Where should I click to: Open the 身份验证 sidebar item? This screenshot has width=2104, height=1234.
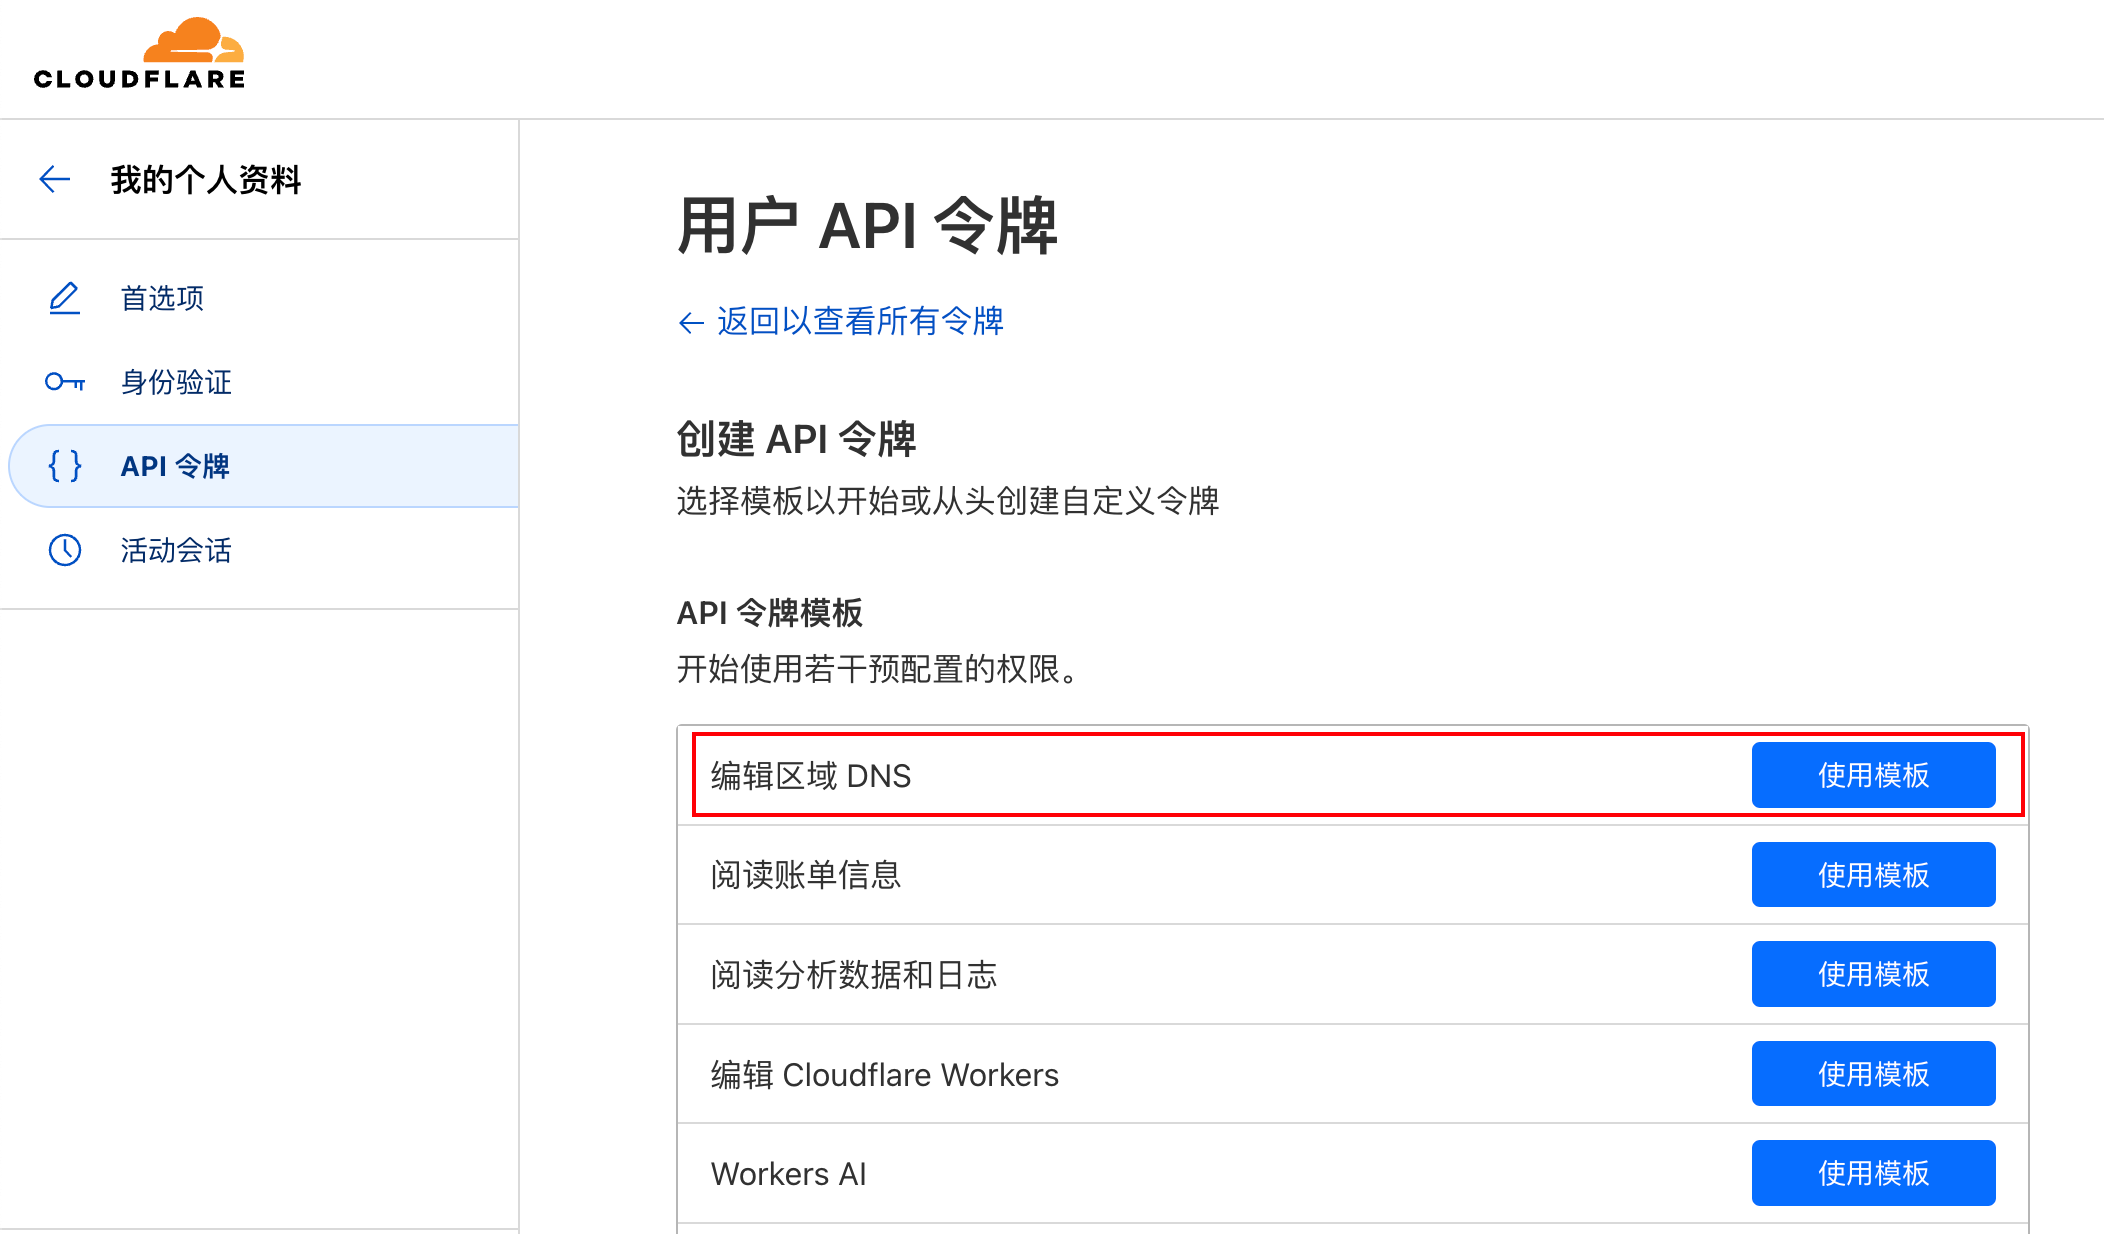[x=260, y=382]
